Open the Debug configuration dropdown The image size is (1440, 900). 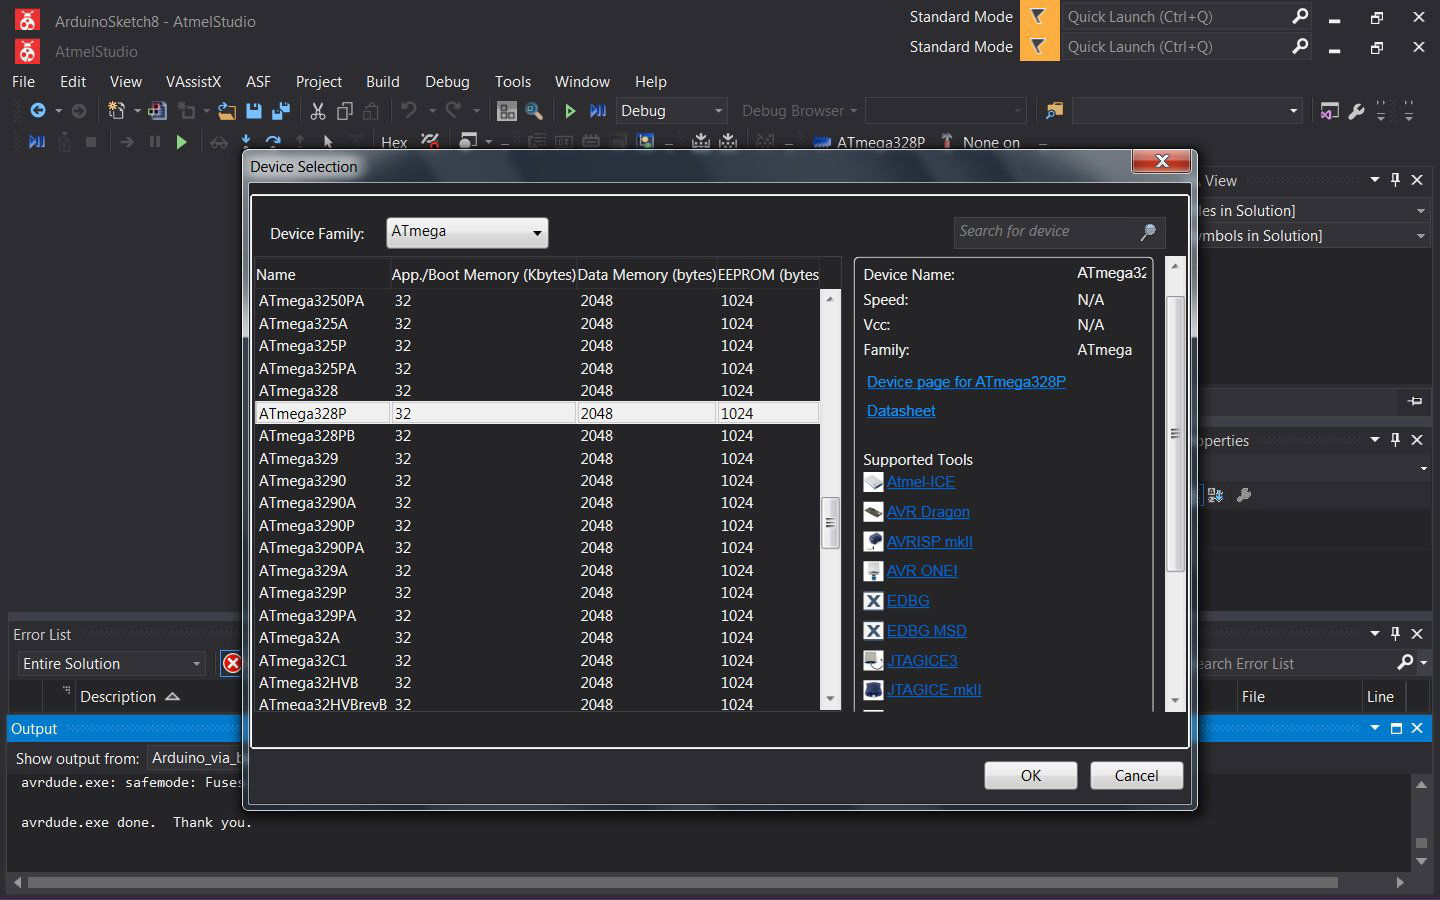coord(671,111)
